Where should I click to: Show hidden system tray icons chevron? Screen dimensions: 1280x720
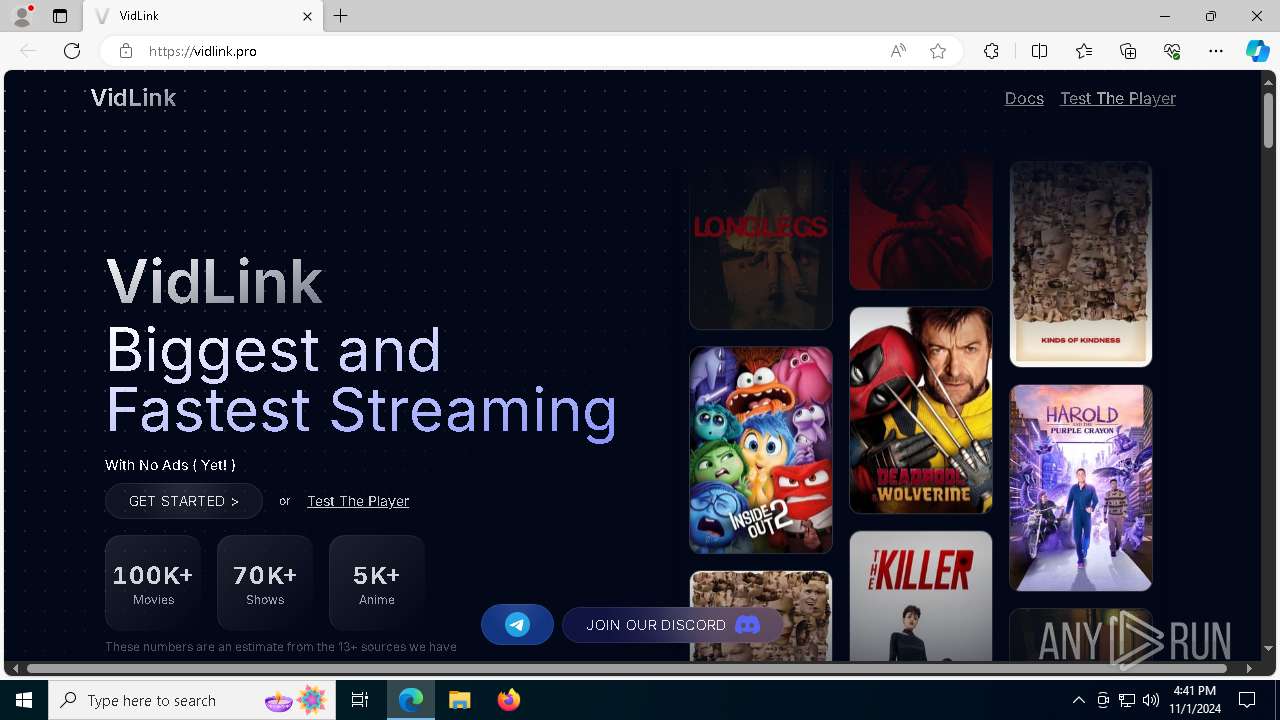tap(1078, 700)
